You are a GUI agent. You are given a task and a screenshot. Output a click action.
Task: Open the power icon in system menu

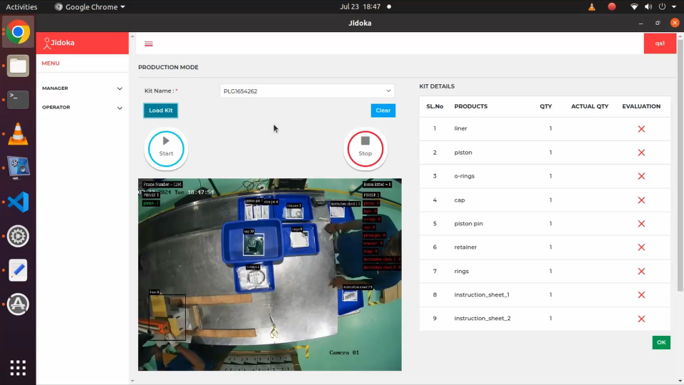[x=662, y=7]
